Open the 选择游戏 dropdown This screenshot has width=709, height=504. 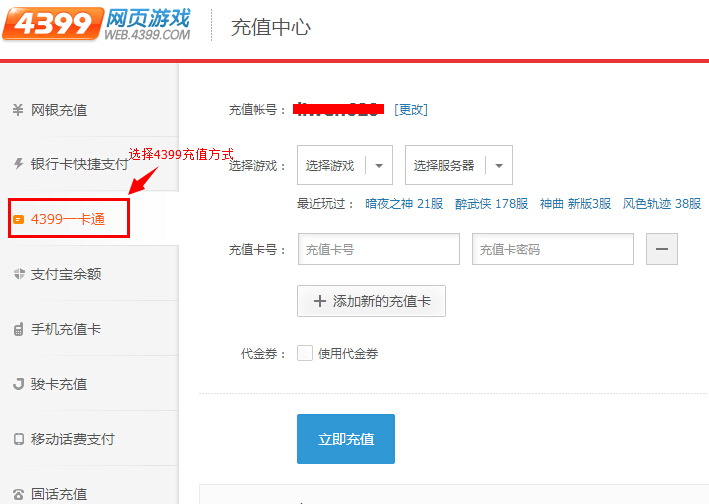(345, 165)
